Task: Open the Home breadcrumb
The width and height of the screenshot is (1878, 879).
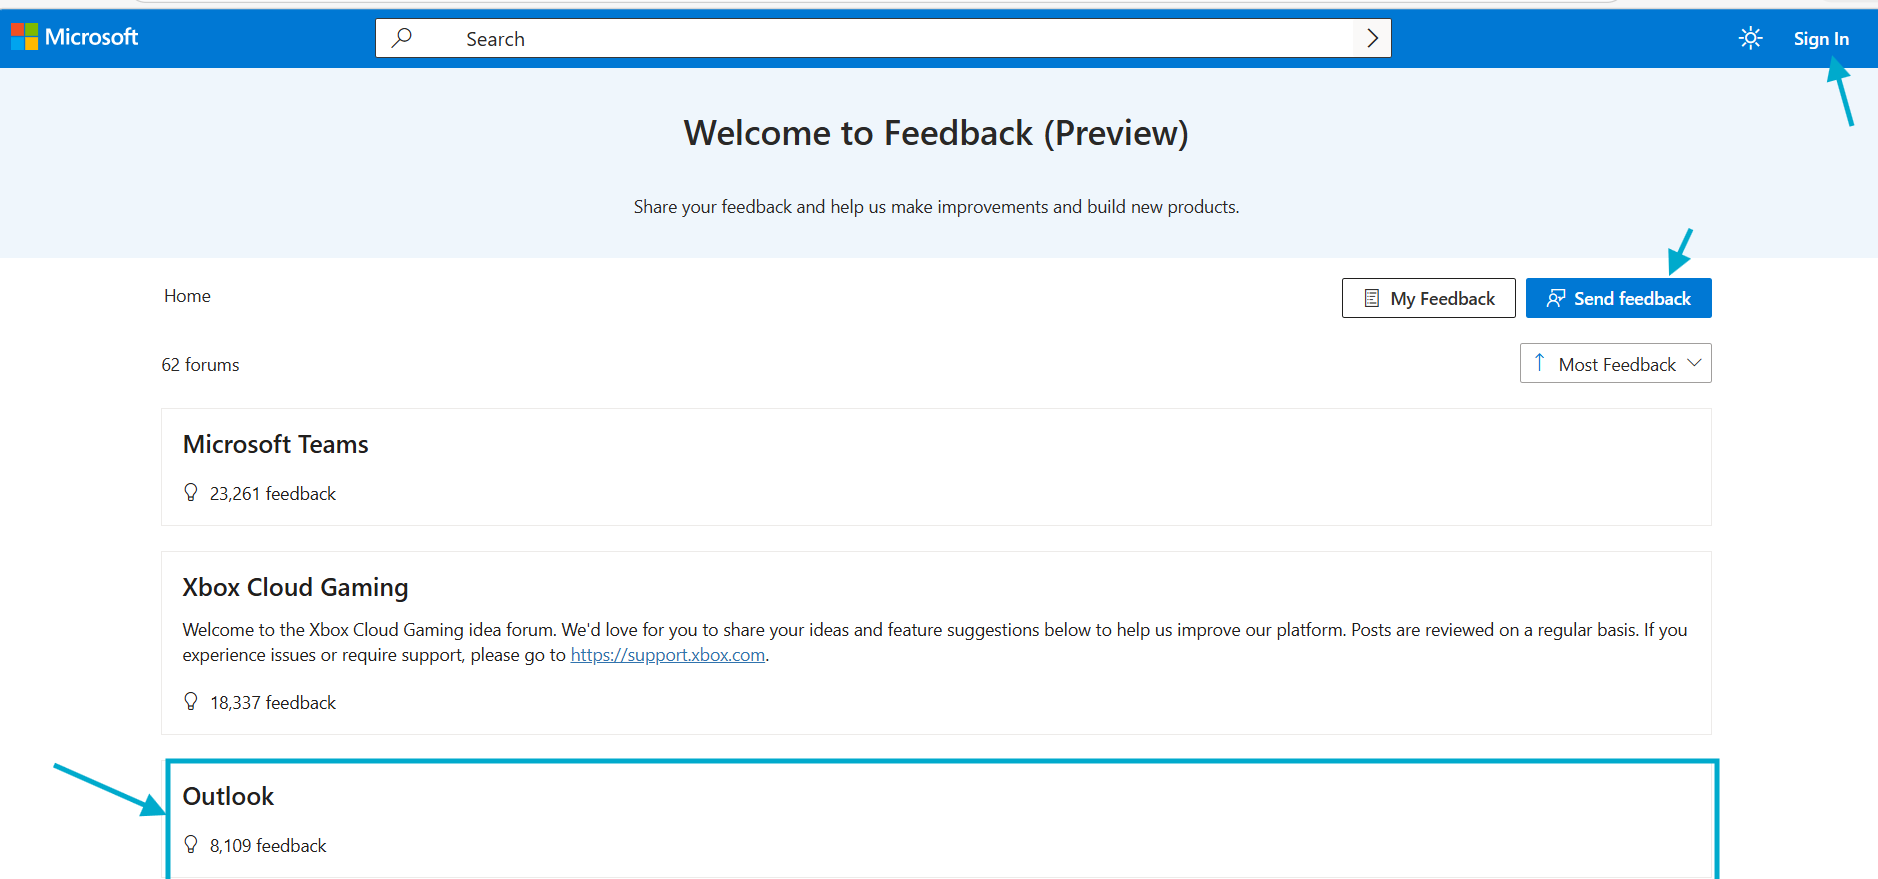Action: [x=187, y=296]
